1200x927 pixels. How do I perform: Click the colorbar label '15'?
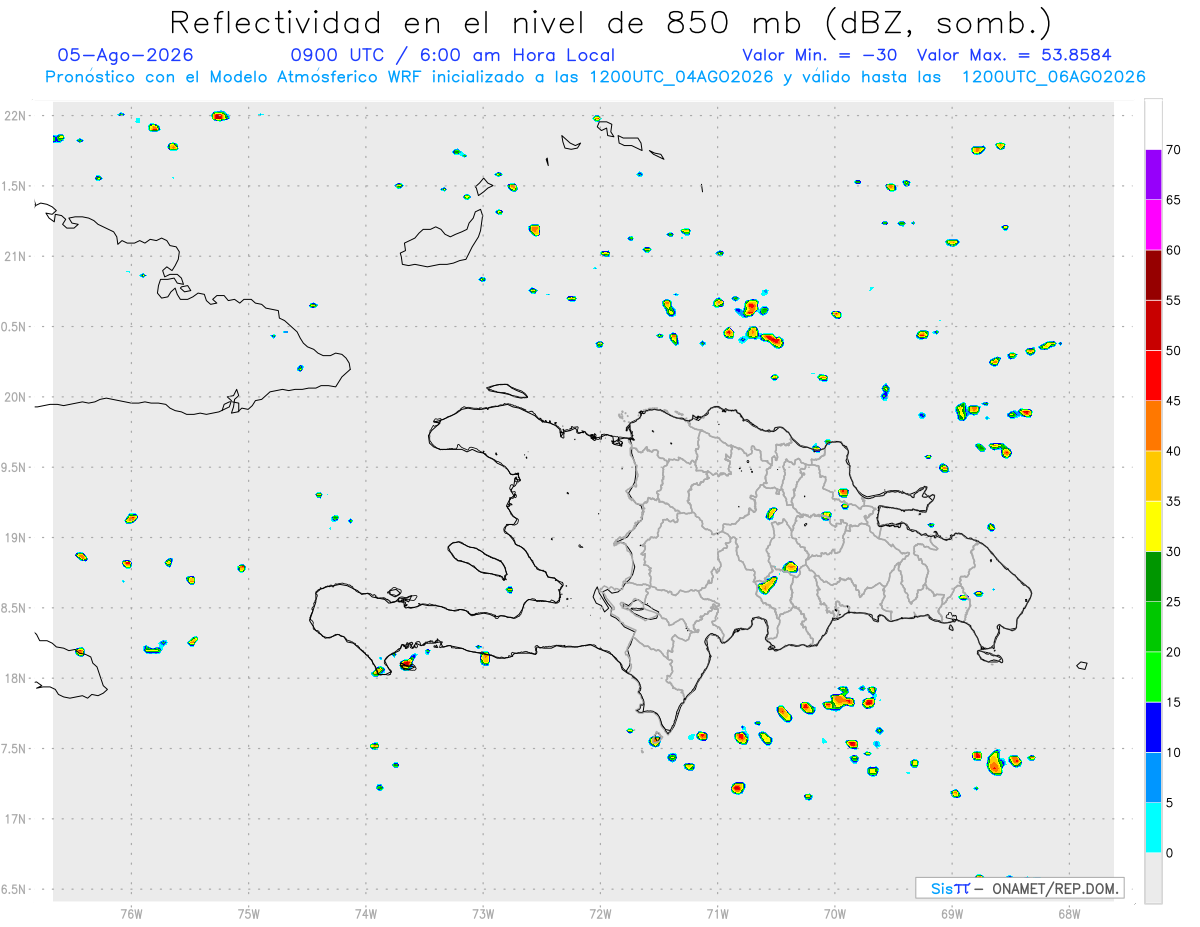pos(1173,702)
